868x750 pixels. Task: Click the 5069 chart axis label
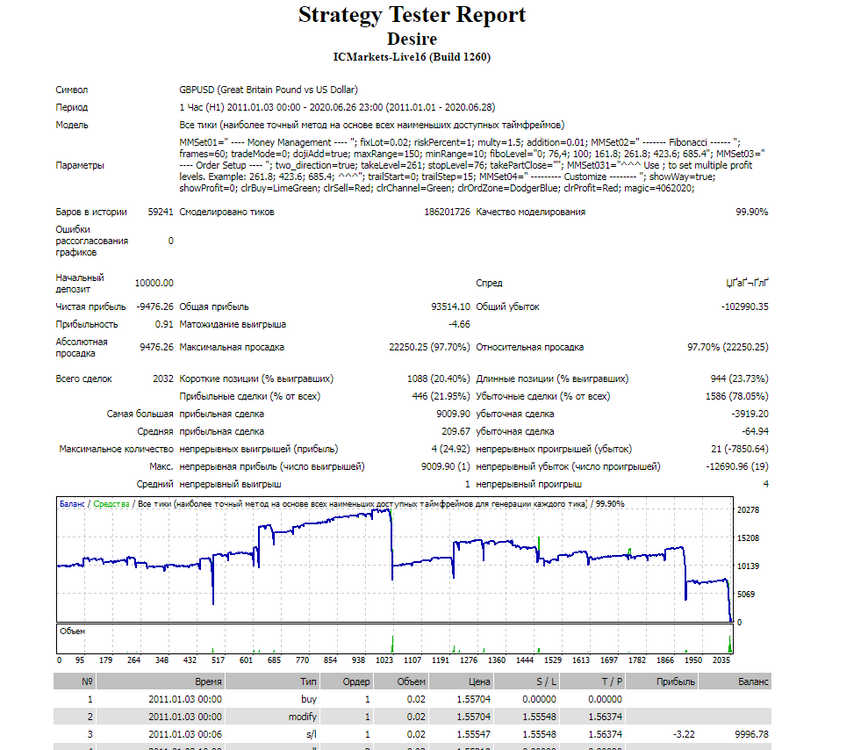(746, 594)
